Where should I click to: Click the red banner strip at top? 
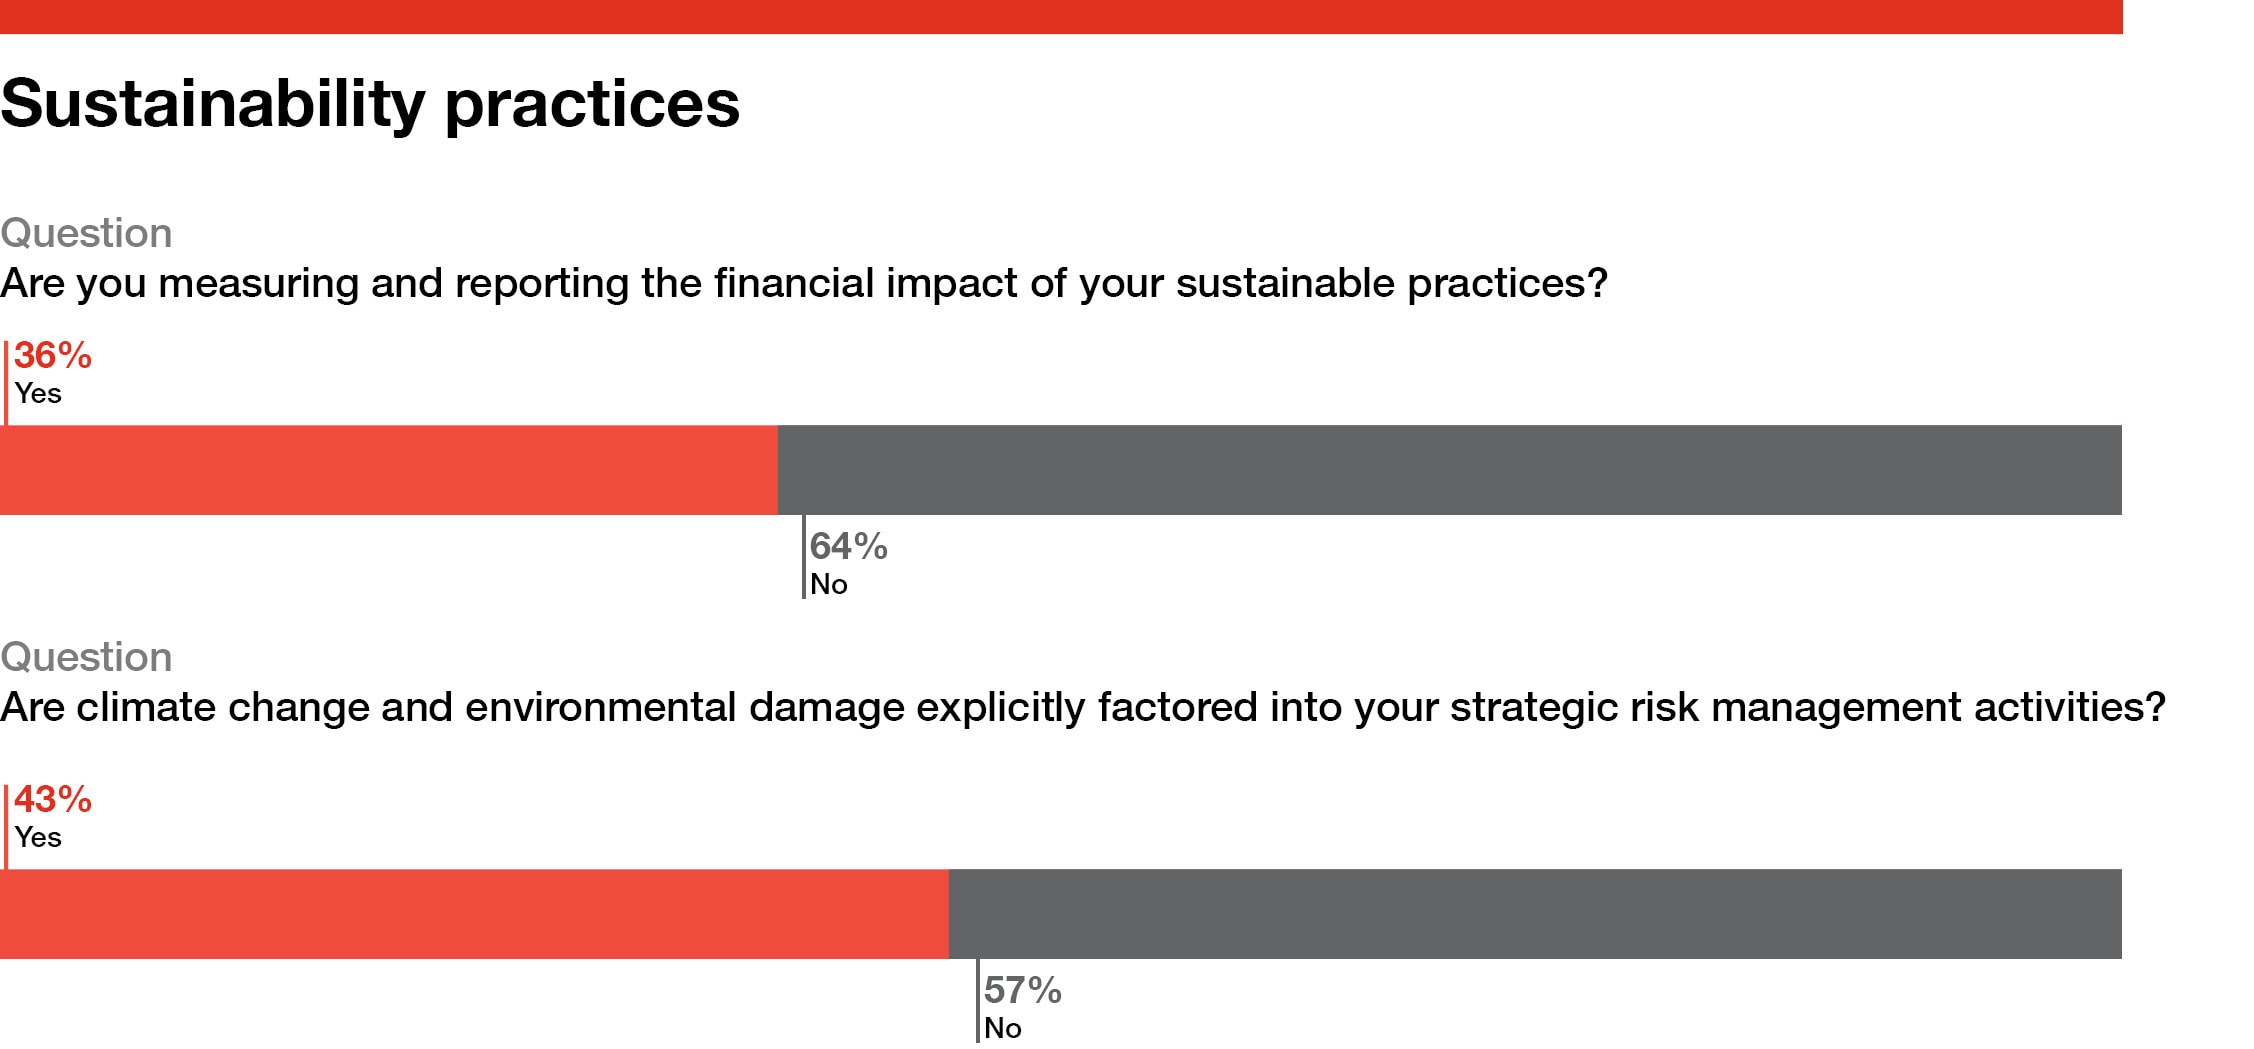point(1060,16)
